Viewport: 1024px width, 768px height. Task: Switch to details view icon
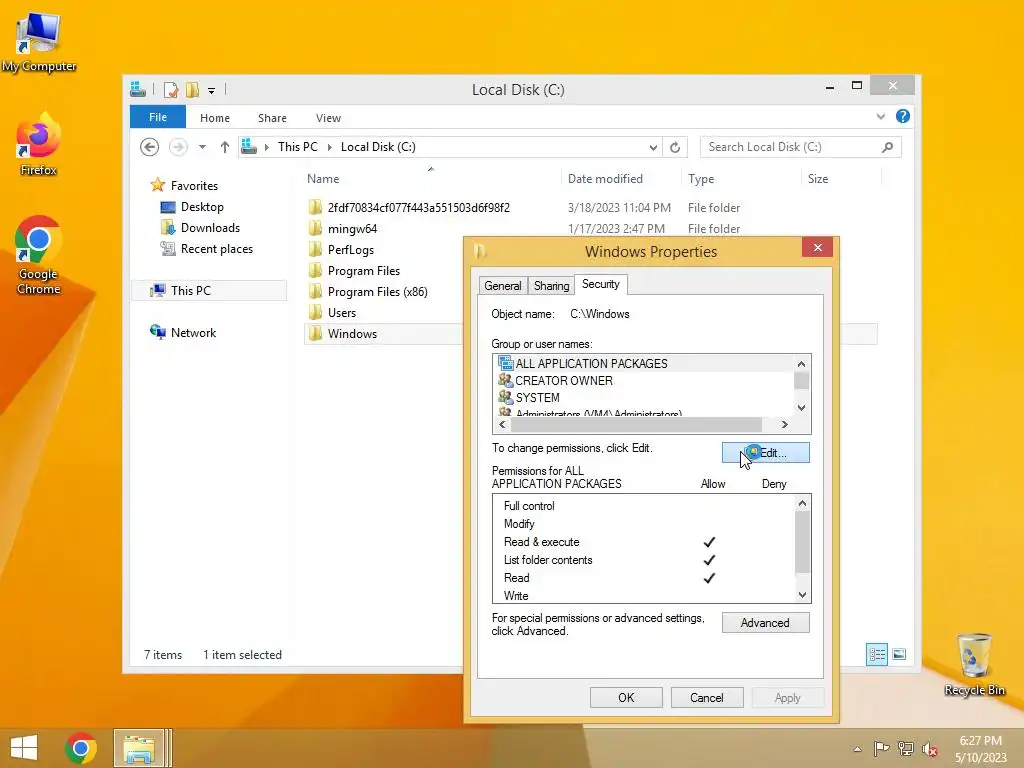click(x=876, y=654)
